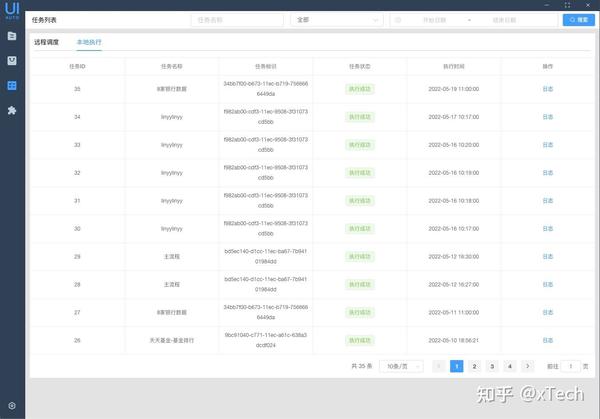This screenshot has height=419, width=600.
Task: Click the current page 1 button
Action: pyautogui.click(x=457, y=366)
